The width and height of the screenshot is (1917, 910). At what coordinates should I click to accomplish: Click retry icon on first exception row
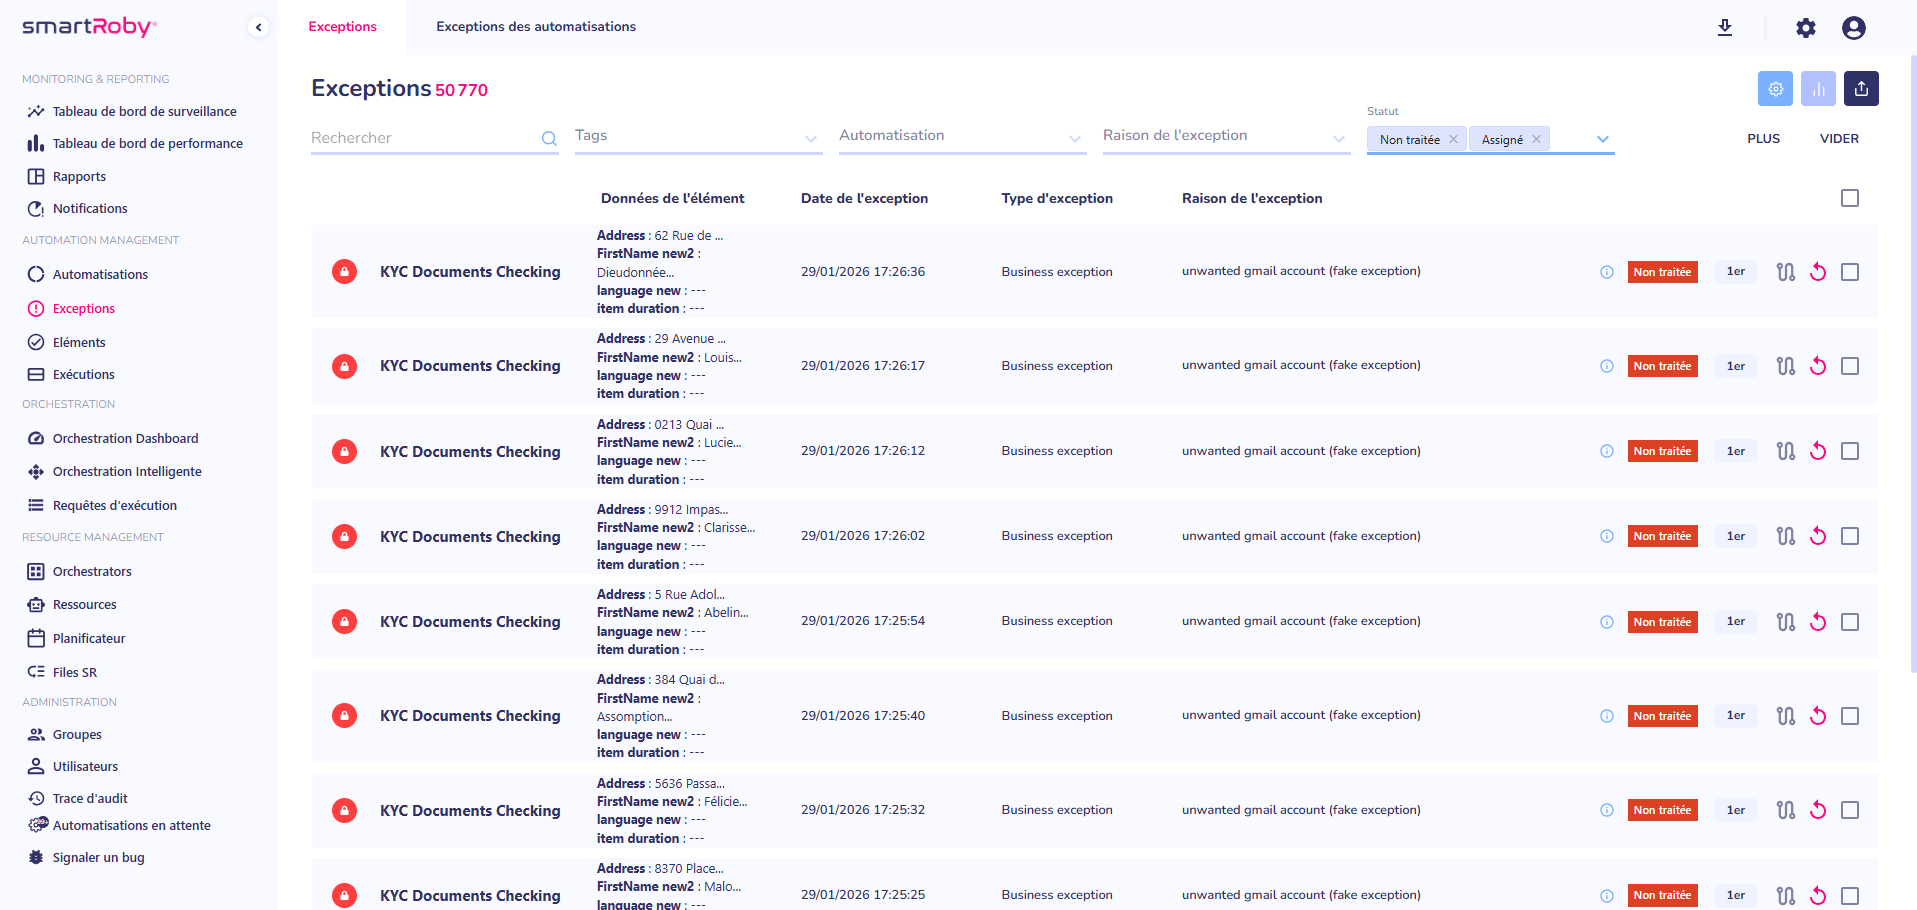(x=1818, y=272)
